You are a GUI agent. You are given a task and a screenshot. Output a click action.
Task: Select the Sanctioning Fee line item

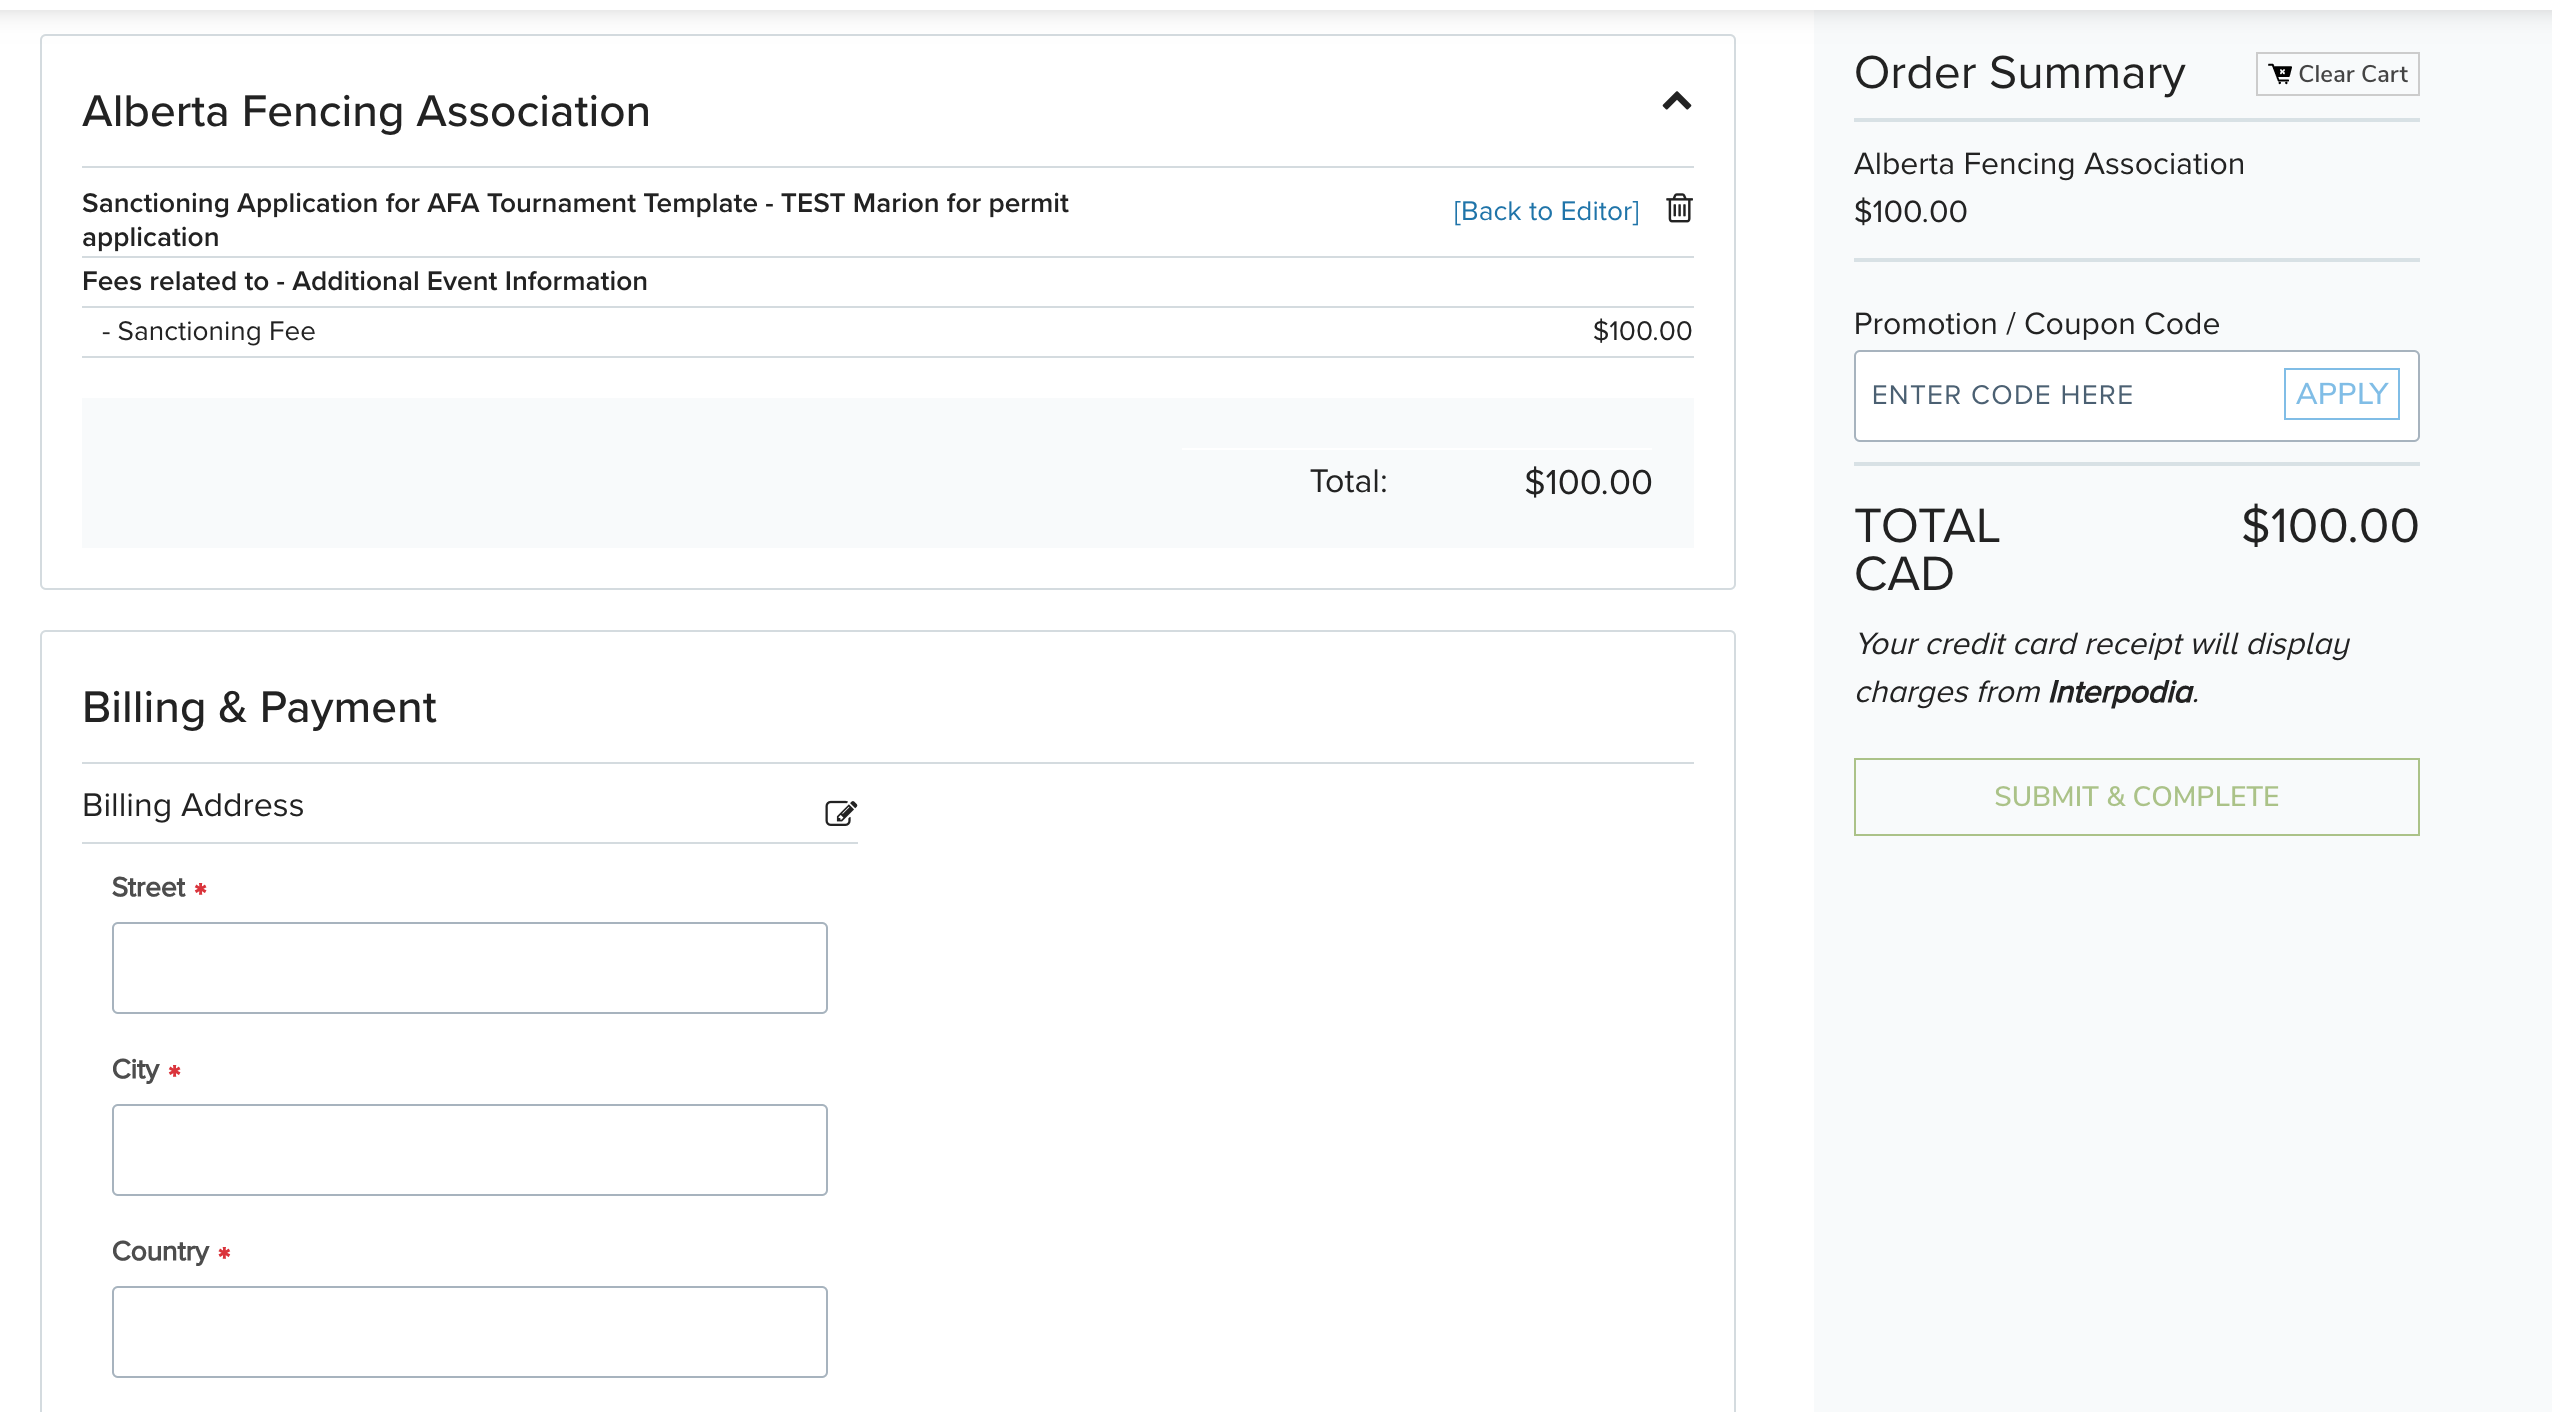click(216, 331)
